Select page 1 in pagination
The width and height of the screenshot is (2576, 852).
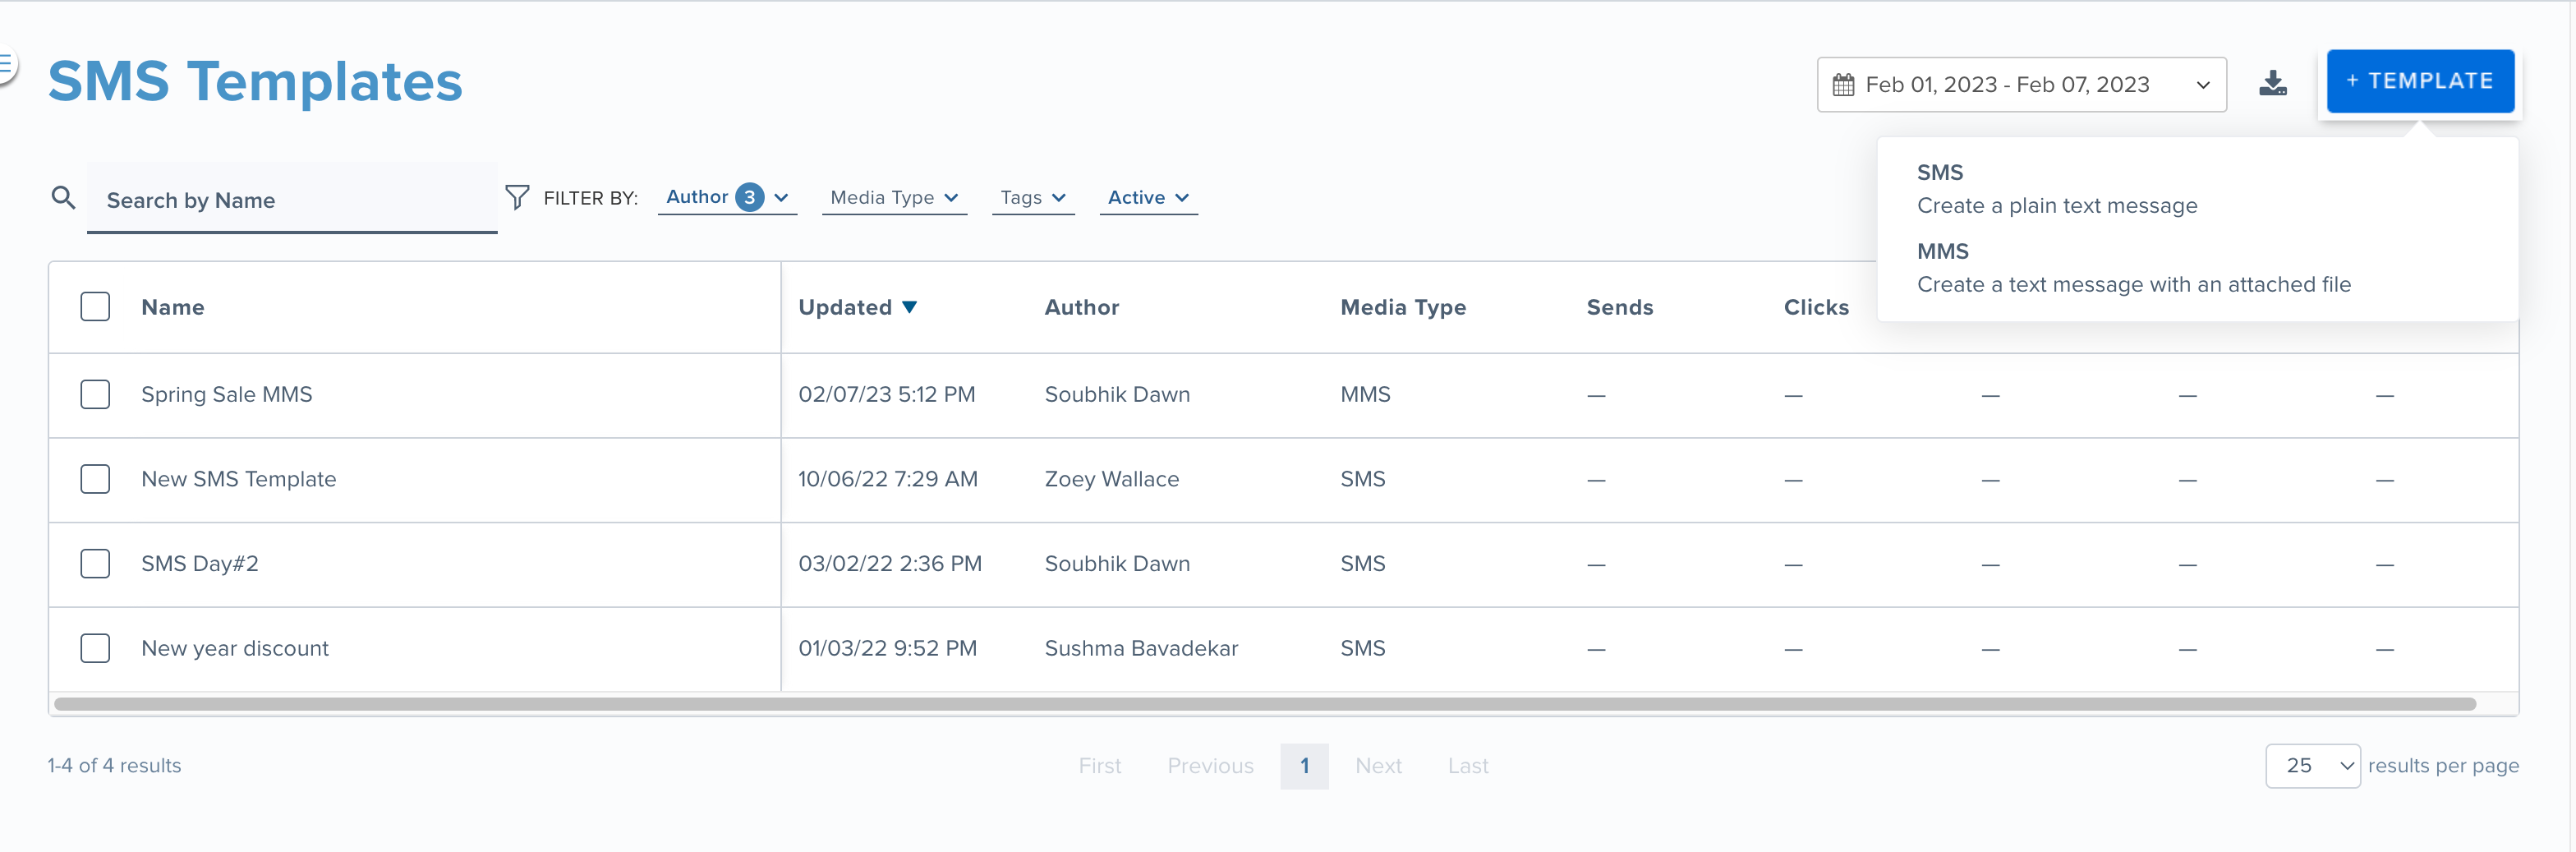pos(1304,766)
